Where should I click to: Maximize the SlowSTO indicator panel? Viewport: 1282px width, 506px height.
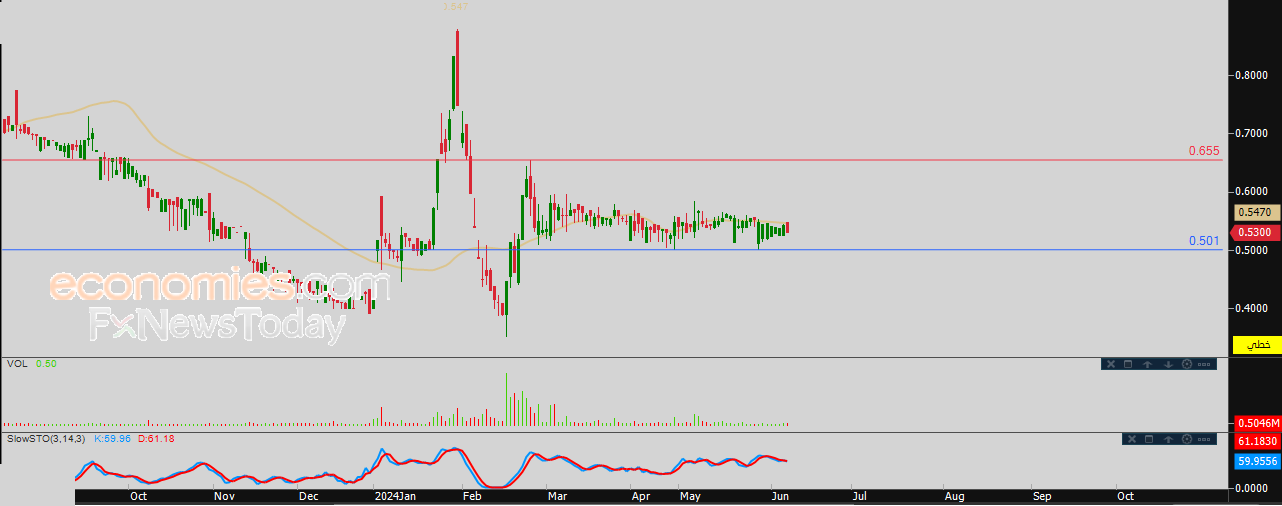click(1149, 439)
